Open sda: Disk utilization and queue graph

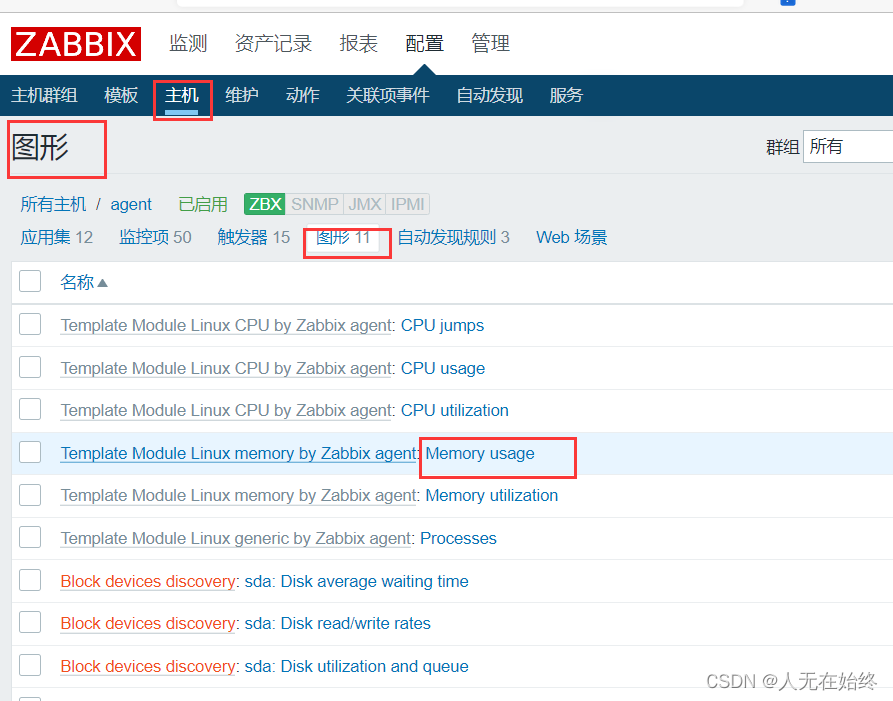coord(357,666)
